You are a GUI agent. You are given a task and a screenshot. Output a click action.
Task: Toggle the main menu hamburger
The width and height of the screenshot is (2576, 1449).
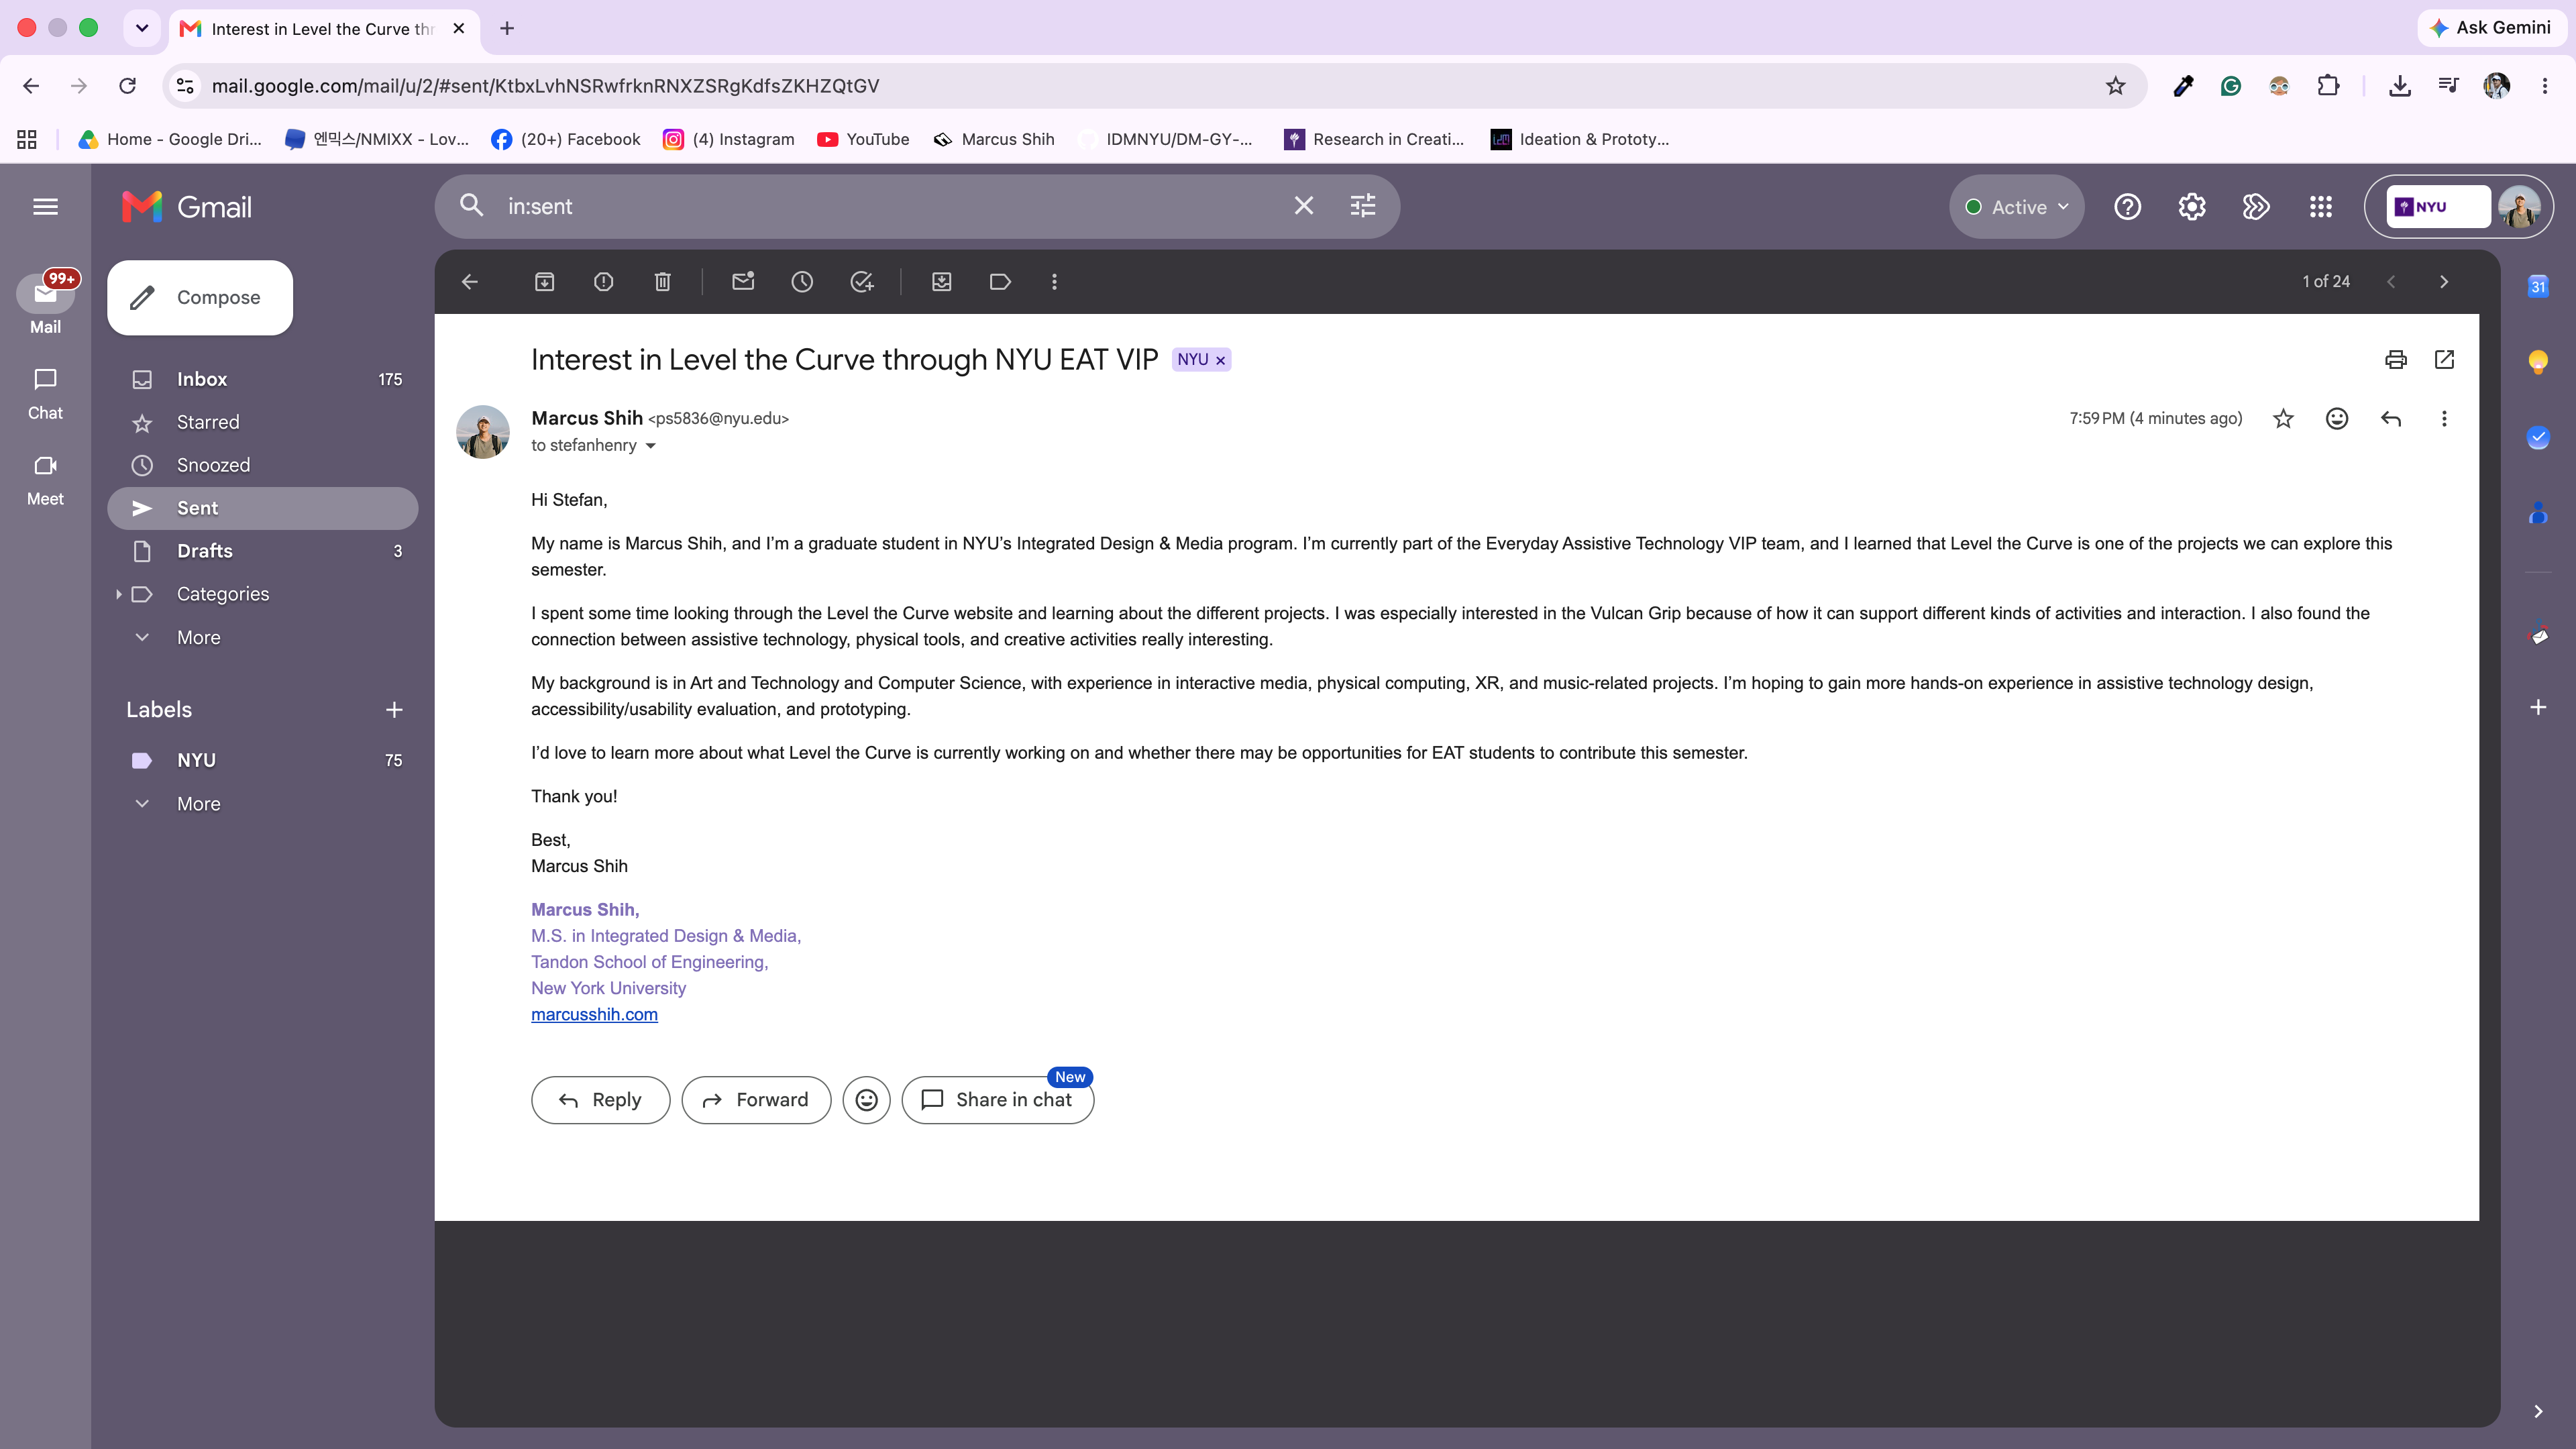(x=45, y=207)
